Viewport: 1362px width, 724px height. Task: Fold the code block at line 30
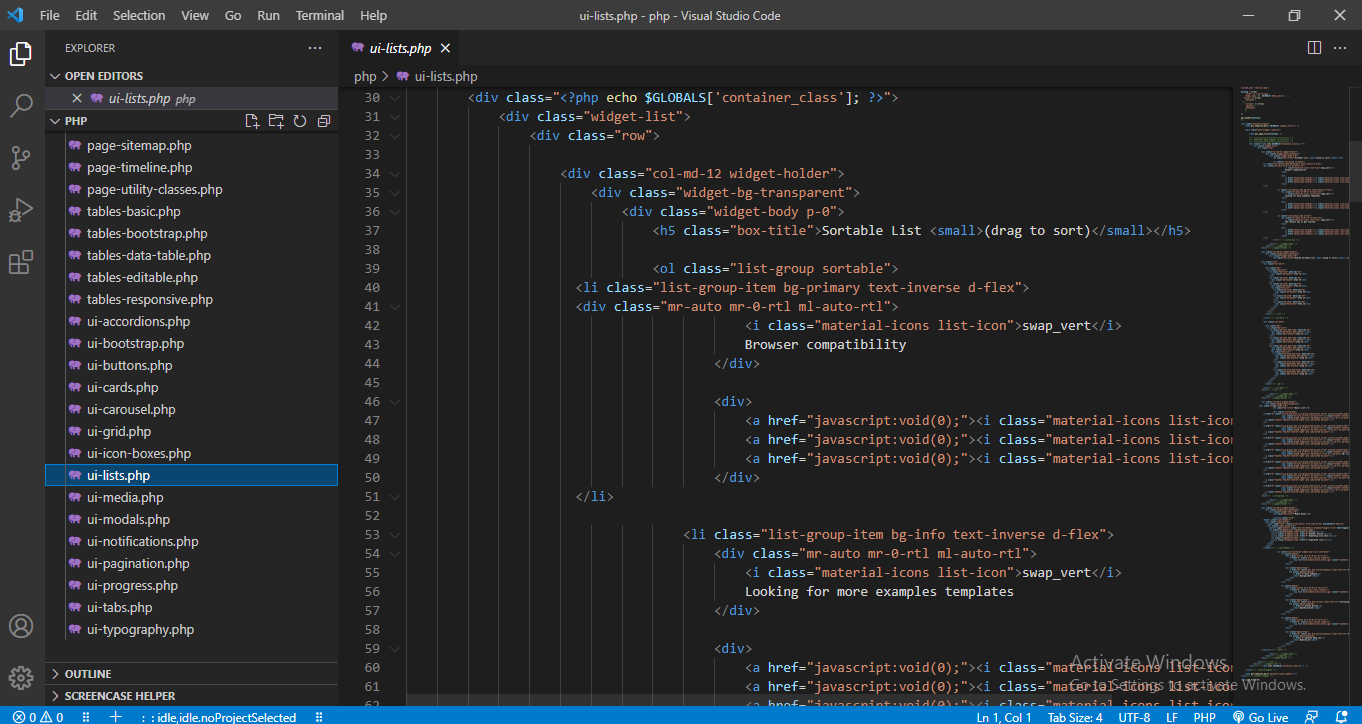click(x=393, y=97)
